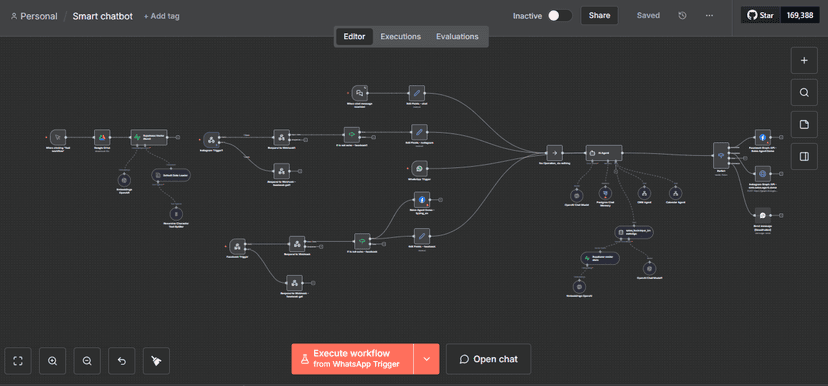This screenshot has height=386, width=828.
Task: Click the zoom out icon
Action: 87,361
